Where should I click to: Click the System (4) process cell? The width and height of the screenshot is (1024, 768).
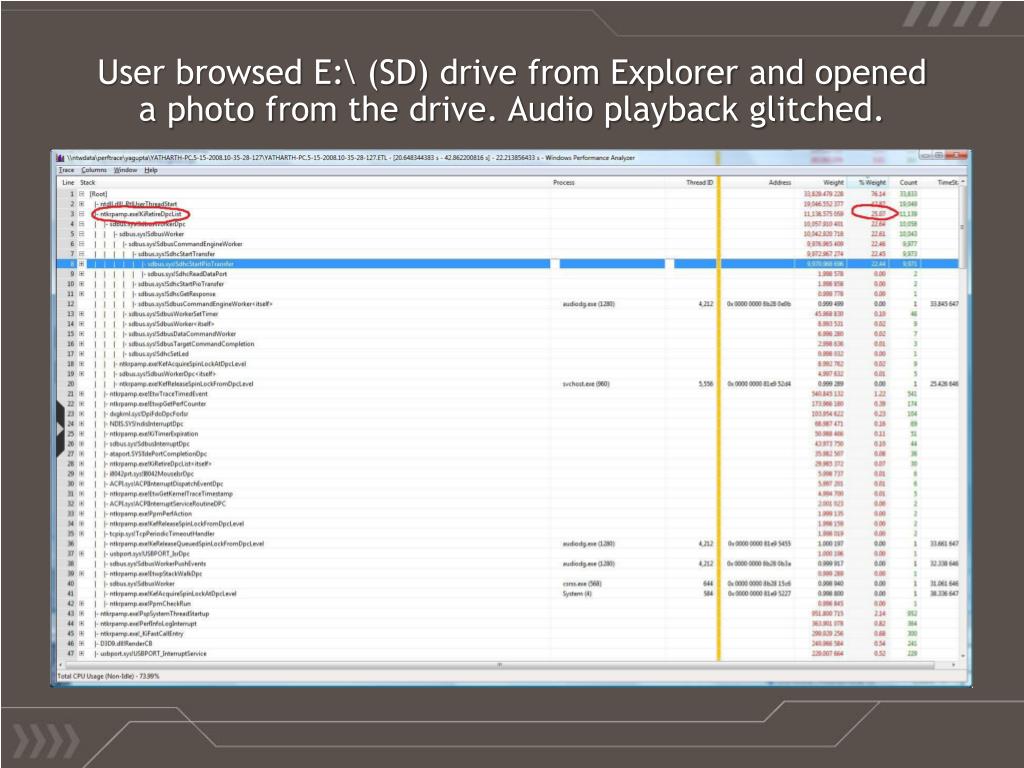577,594
